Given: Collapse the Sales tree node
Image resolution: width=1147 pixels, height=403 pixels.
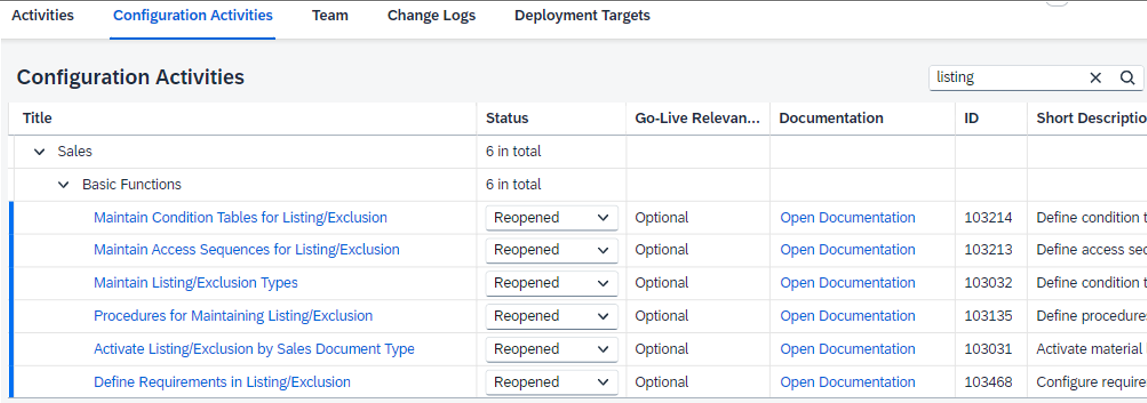Looking at the screenshot, I should coord(40,151).
